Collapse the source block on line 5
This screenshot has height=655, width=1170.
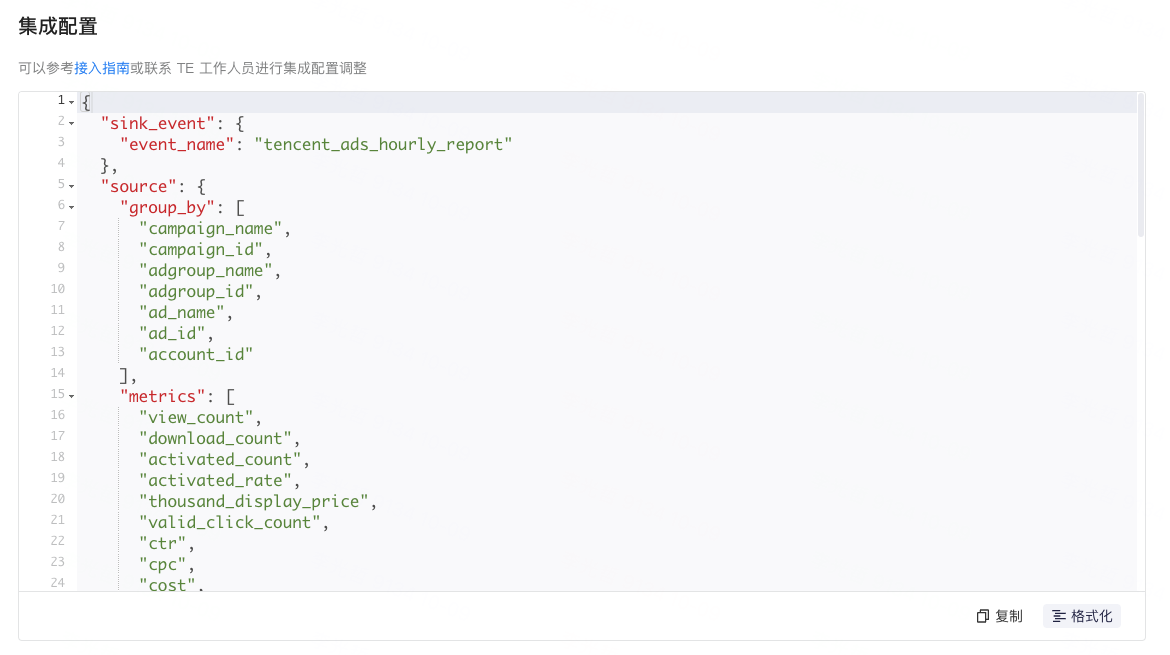72,186
